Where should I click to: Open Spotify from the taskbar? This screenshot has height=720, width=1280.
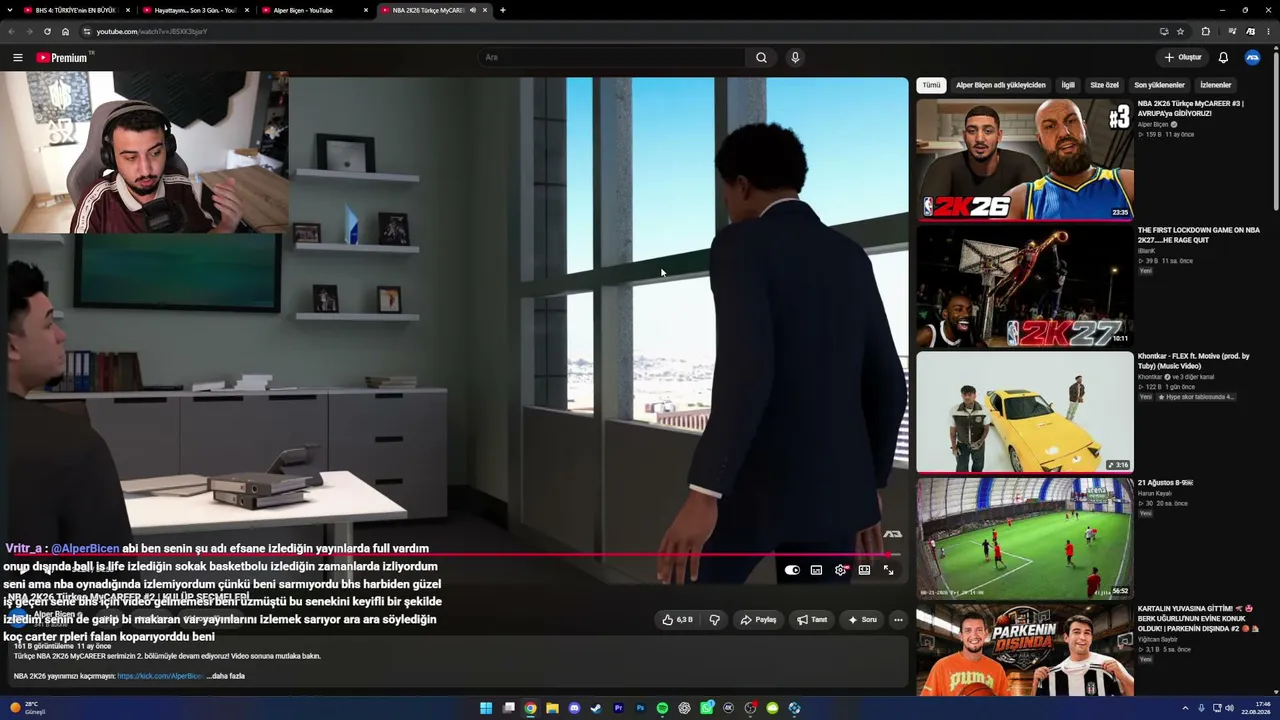click(662, 708)
